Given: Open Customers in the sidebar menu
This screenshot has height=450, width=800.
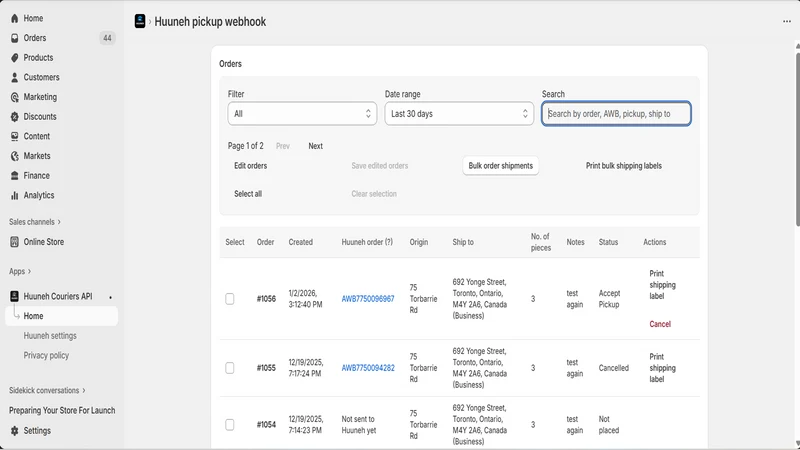Looking at the screenshot, I should 41,77.
